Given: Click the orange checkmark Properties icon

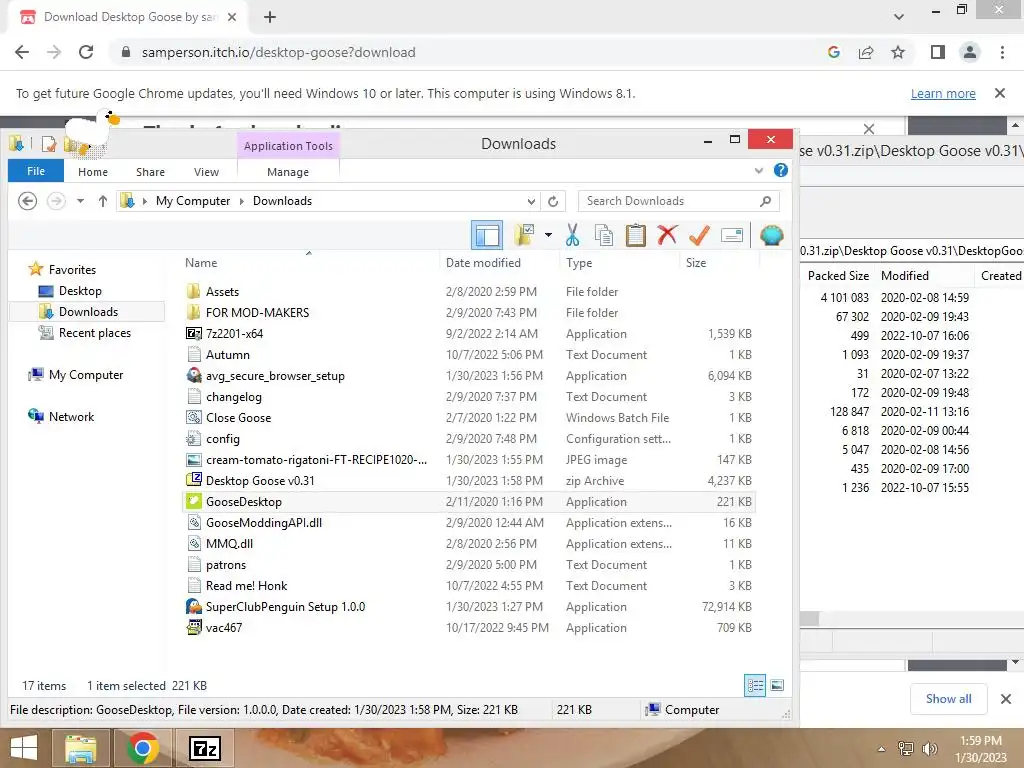Looking at the screenshot, I should (x=699, y=234).
